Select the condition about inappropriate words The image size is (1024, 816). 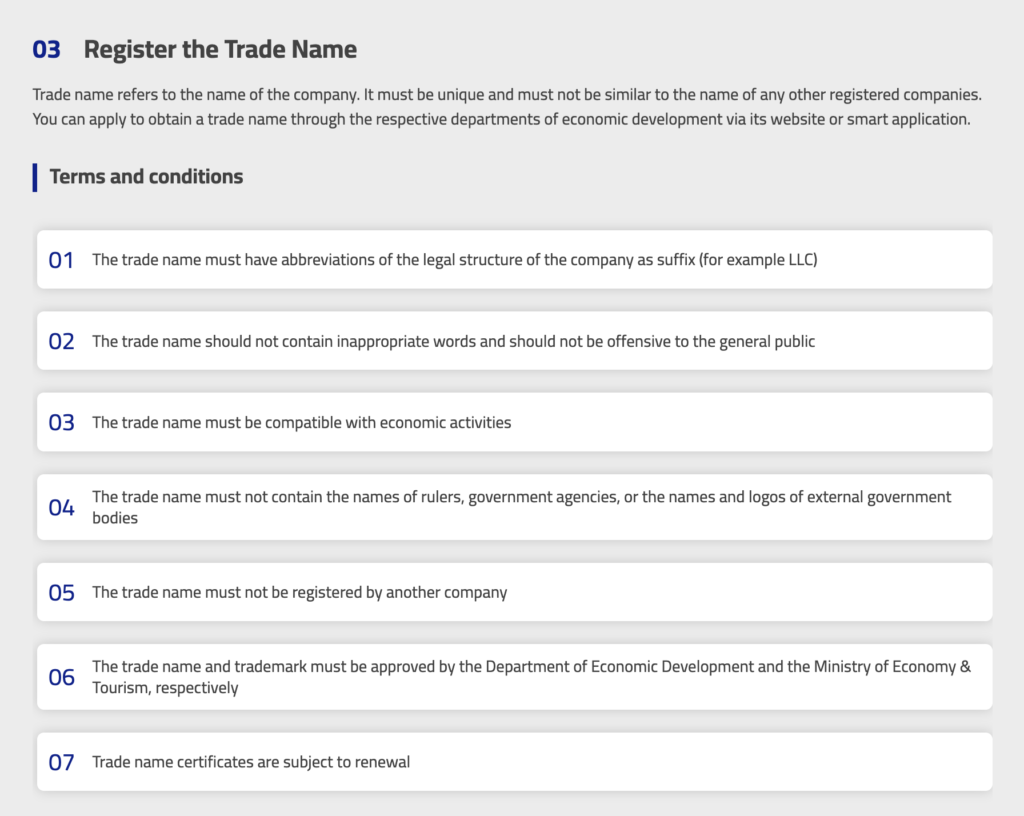453,342
